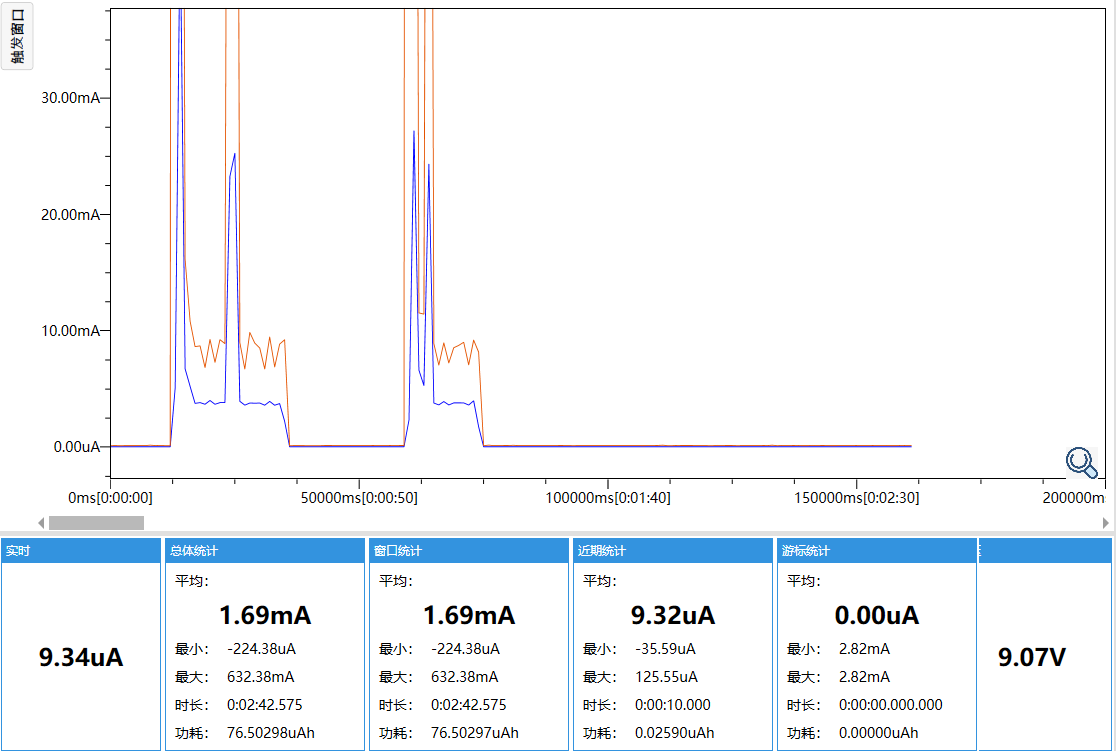Click the left arrow of horizontal scrollbar
Screen dimensions: 1116x751
point(41,523)
